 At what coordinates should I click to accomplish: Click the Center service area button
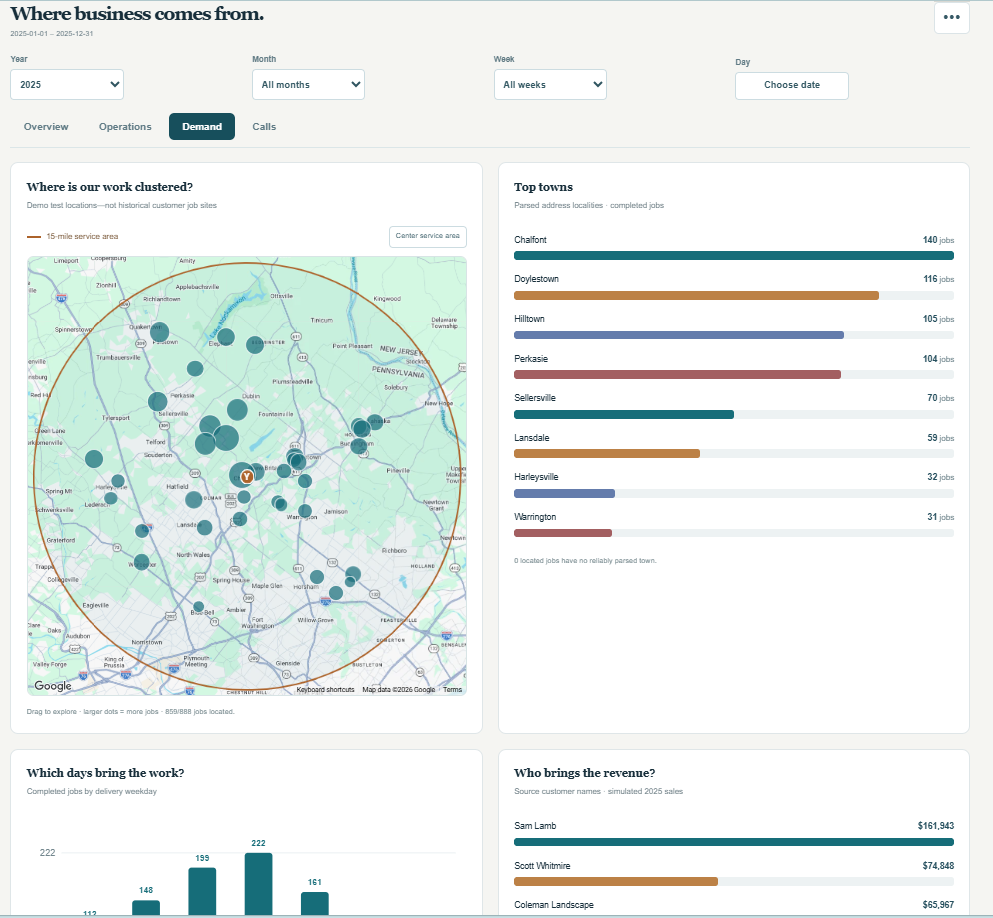[427, 236]
